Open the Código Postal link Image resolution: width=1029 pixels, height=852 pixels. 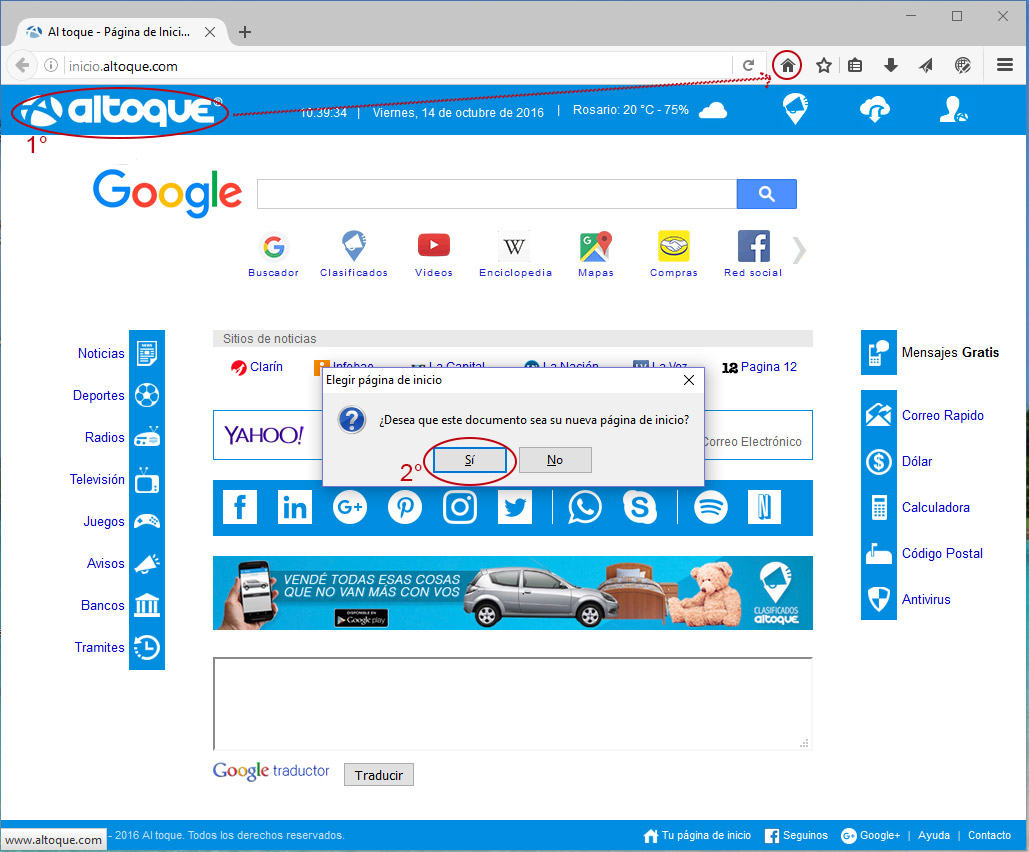[942, 553]
